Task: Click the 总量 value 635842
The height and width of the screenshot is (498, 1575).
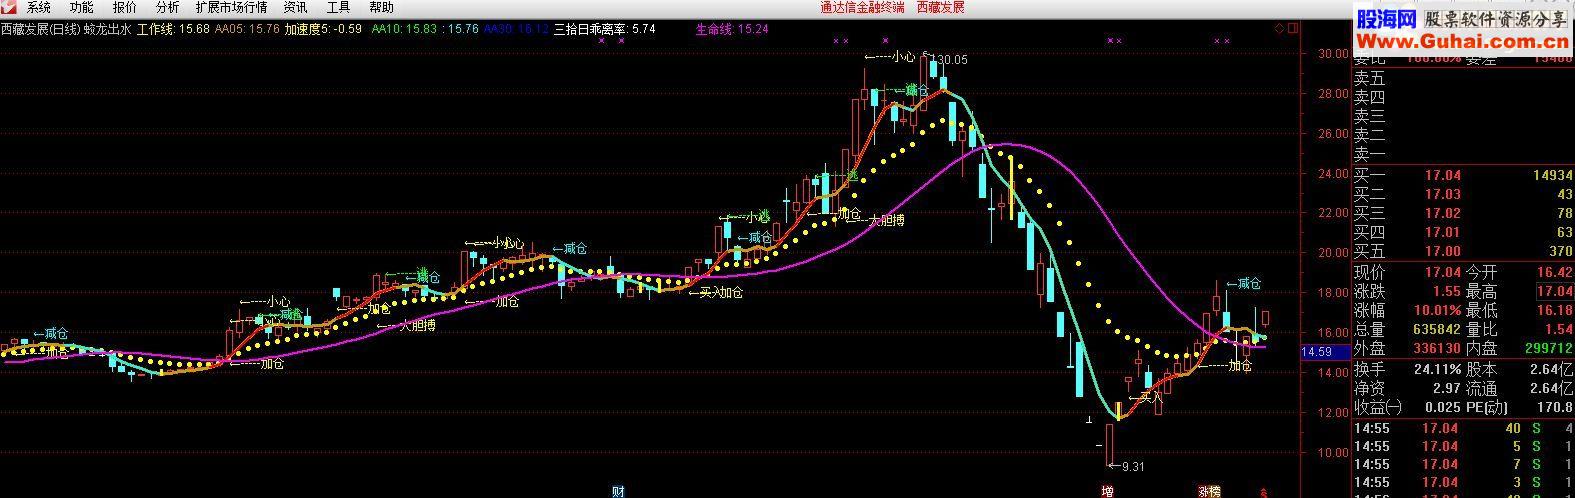Action: click(x=1437, y=329)
